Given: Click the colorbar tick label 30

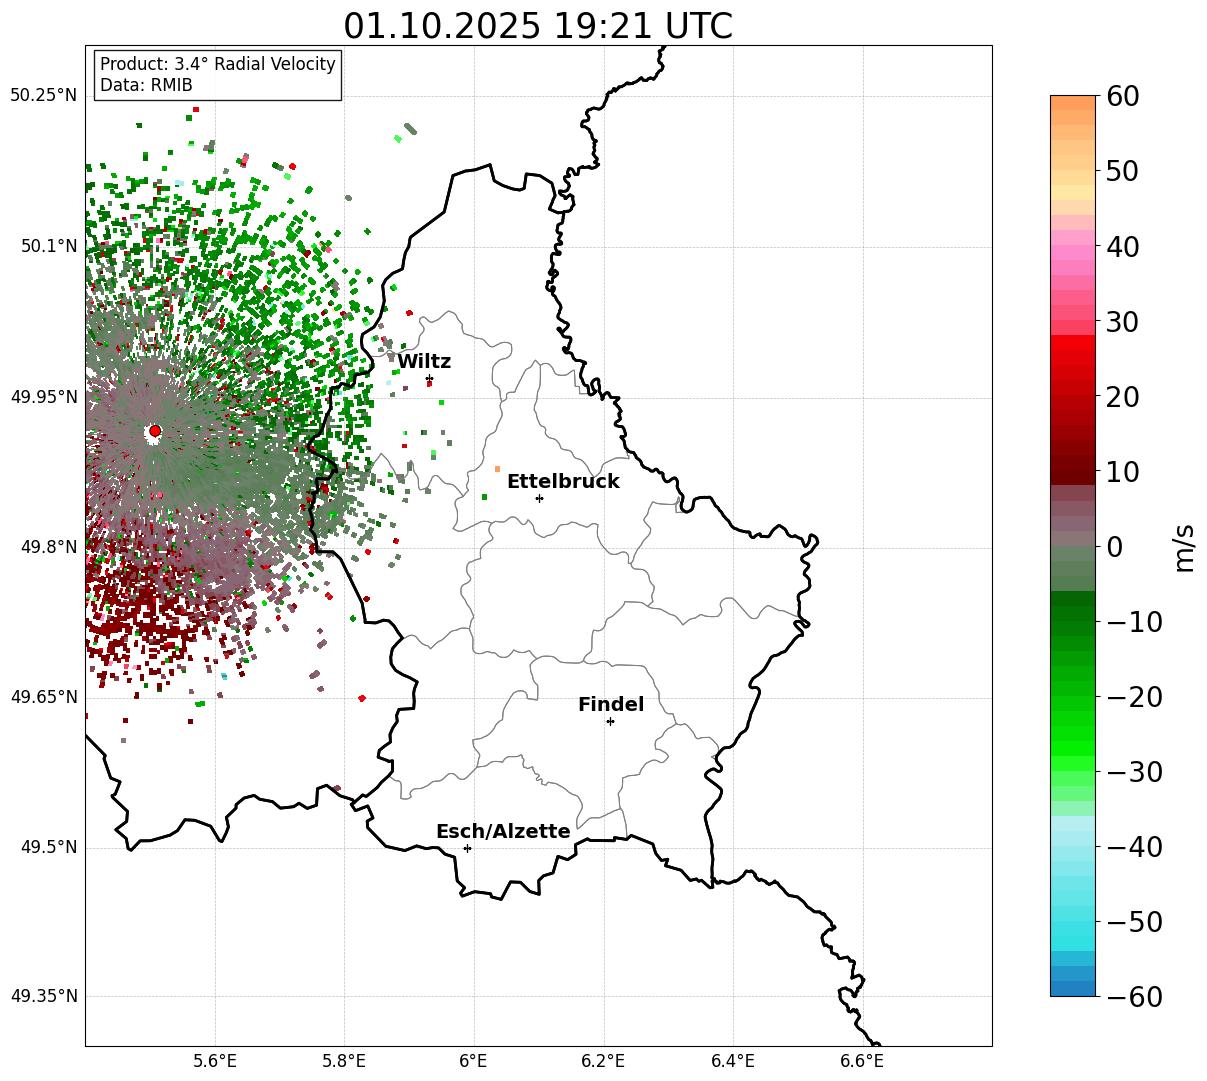Looking at the screenshot, I should click(1121, 322).
